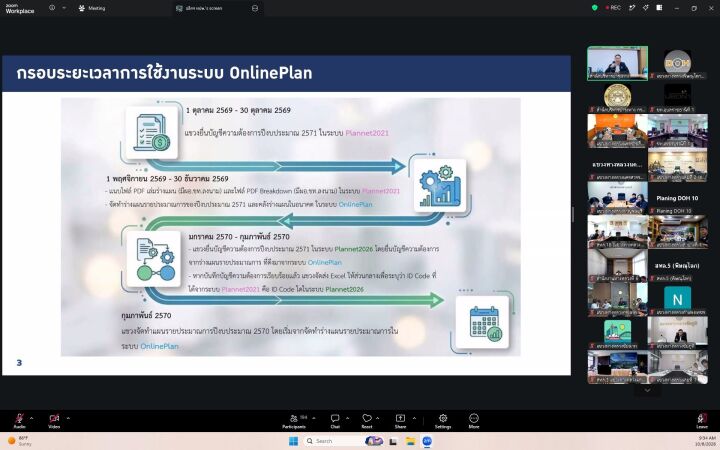Click slide page number 3

[19, 363]
